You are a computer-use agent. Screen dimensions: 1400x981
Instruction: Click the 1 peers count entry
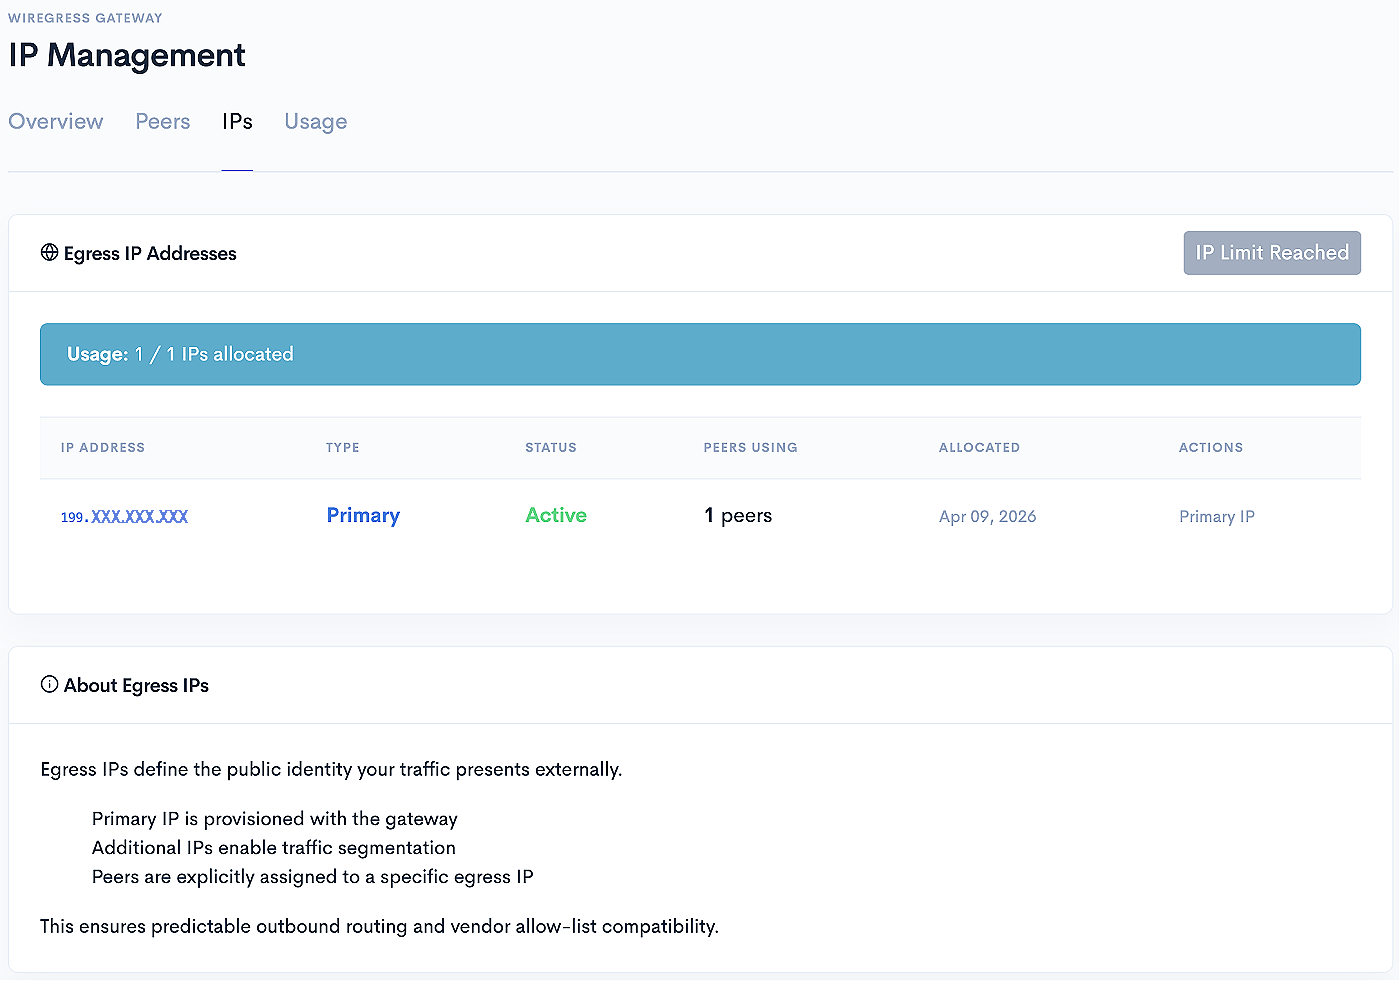coord(738,515)
